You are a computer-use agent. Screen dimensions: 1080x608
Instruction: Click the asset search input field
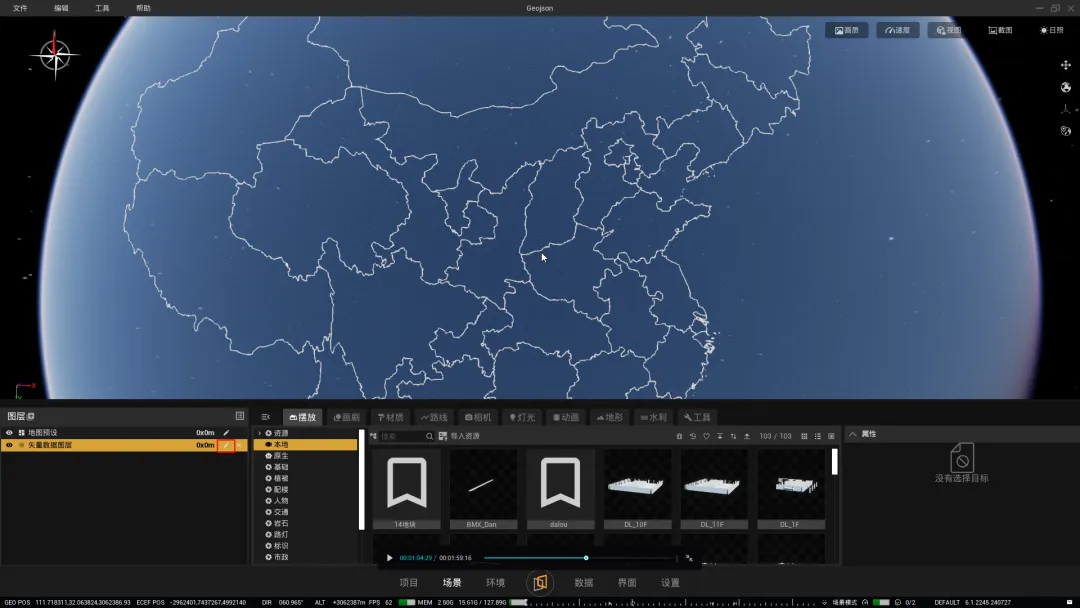click(402, 436)
